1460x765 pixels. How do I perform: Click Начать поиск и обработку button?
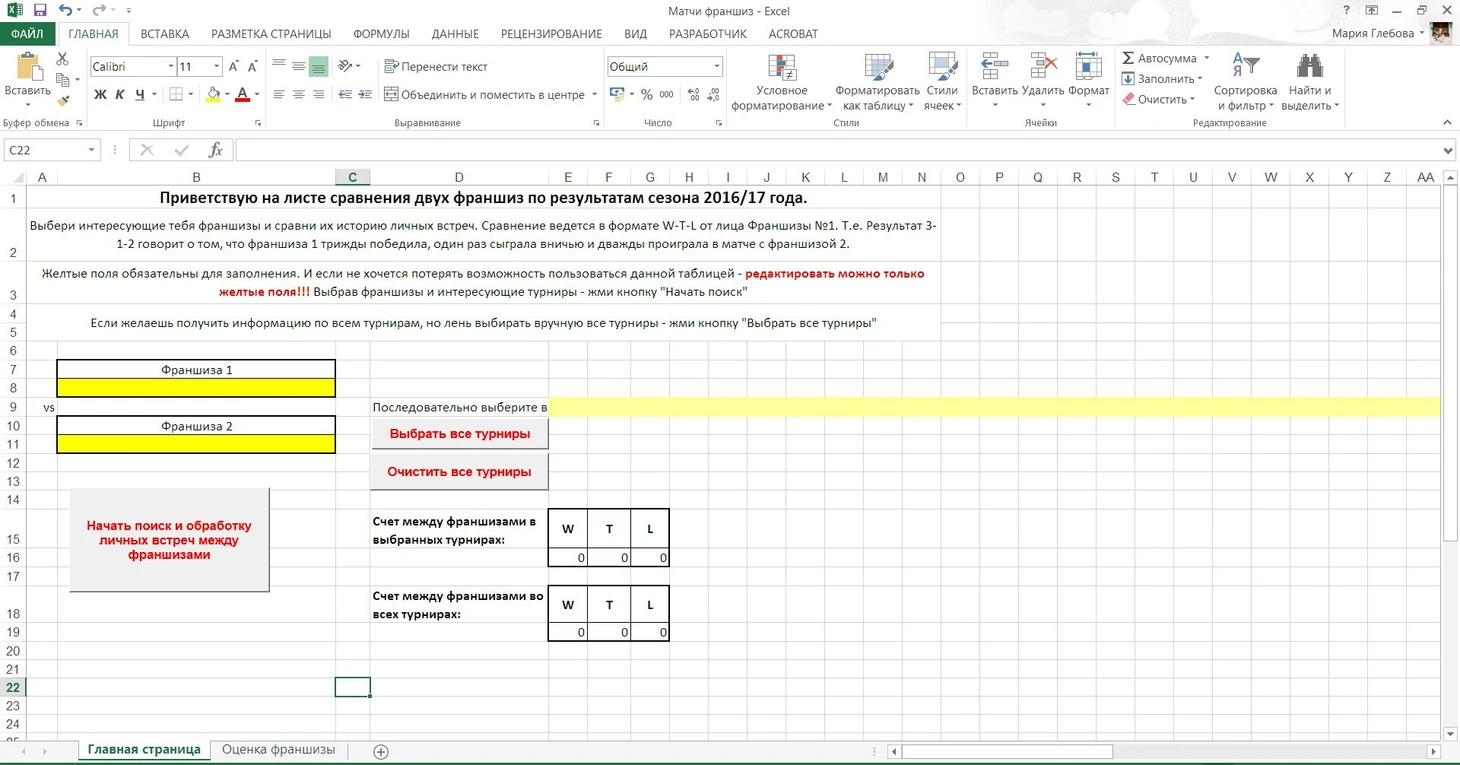point(169,540)
